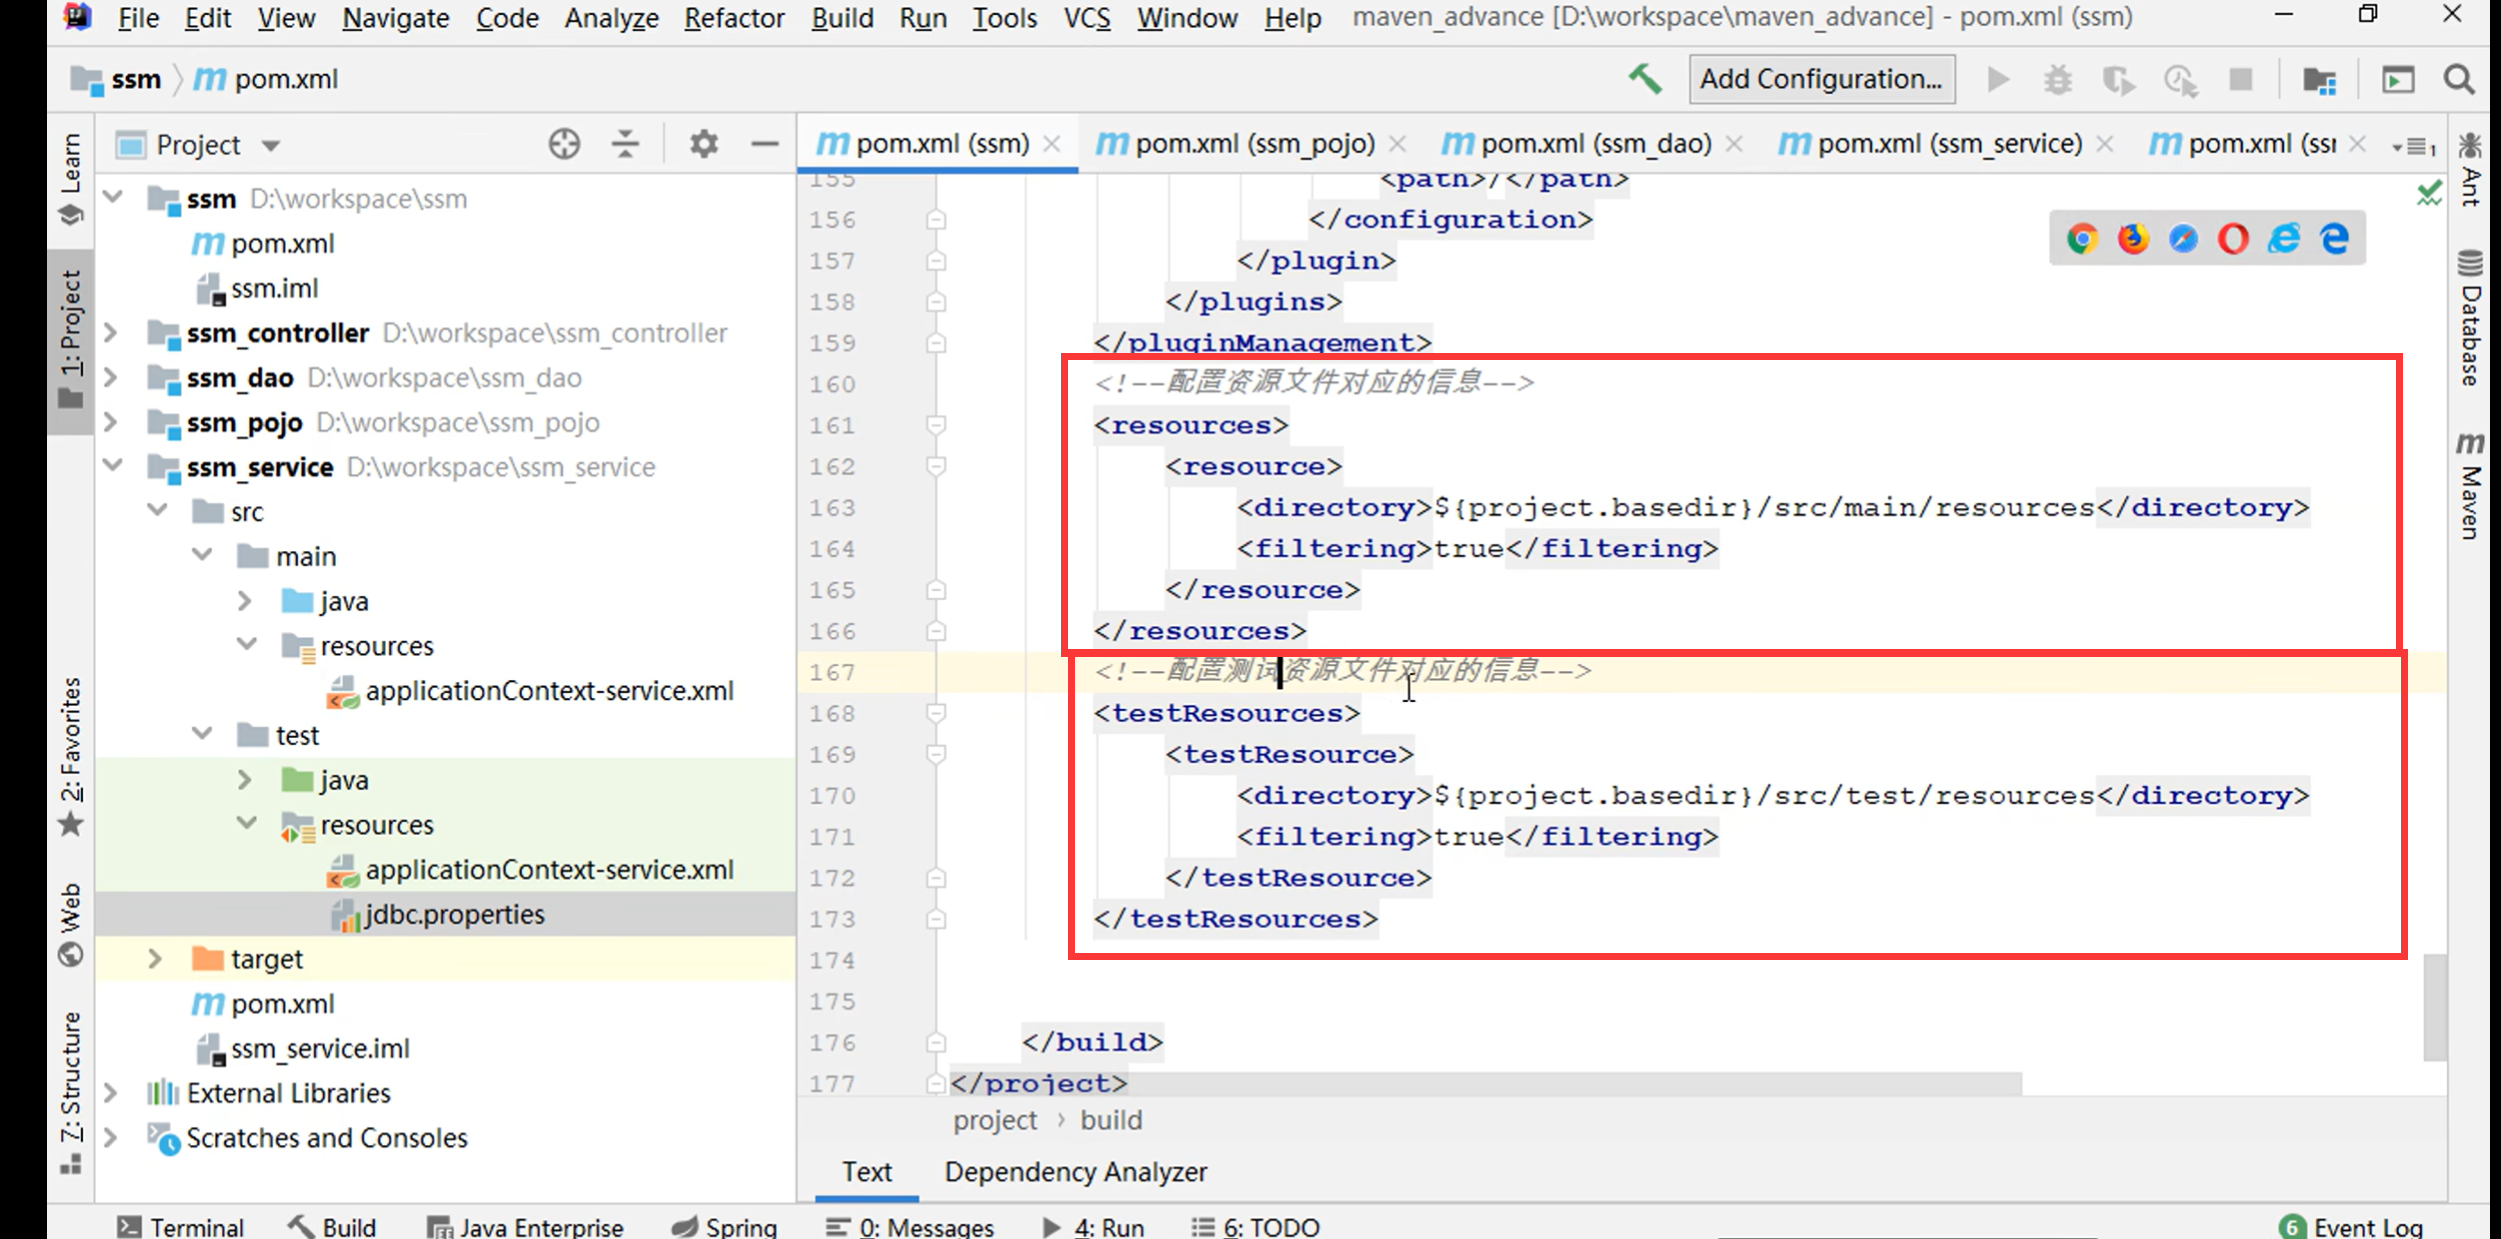Select jdbc.properties in project tree

454,914
